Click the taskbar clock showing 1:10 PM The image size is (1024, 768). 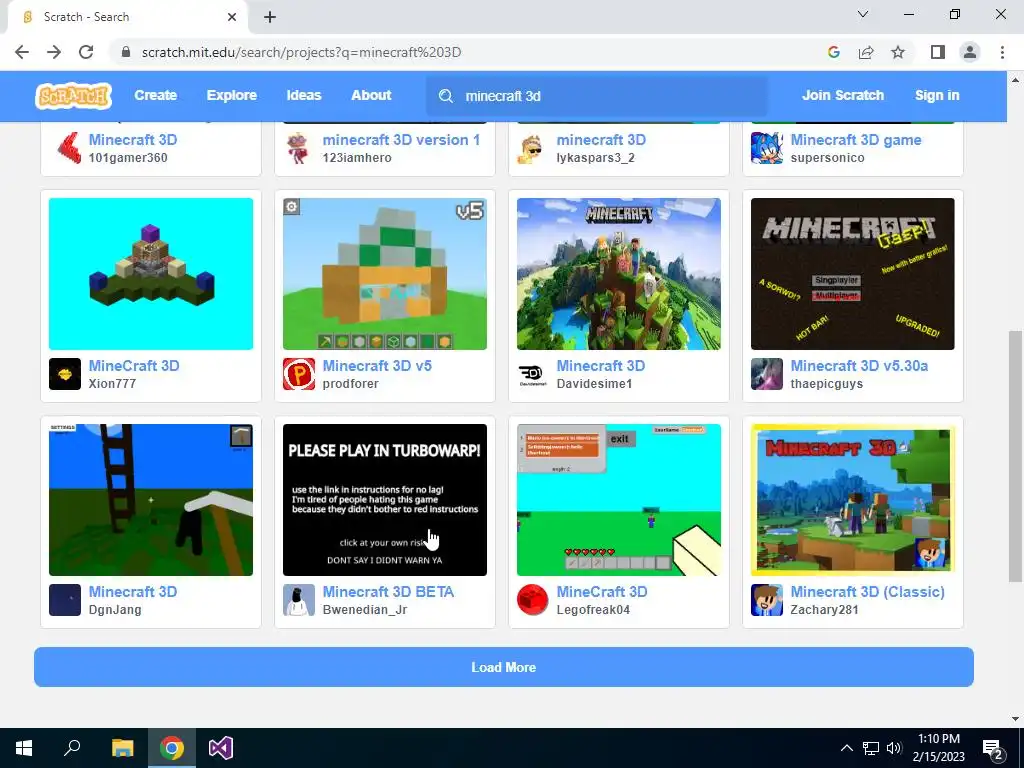coord(938,748)
